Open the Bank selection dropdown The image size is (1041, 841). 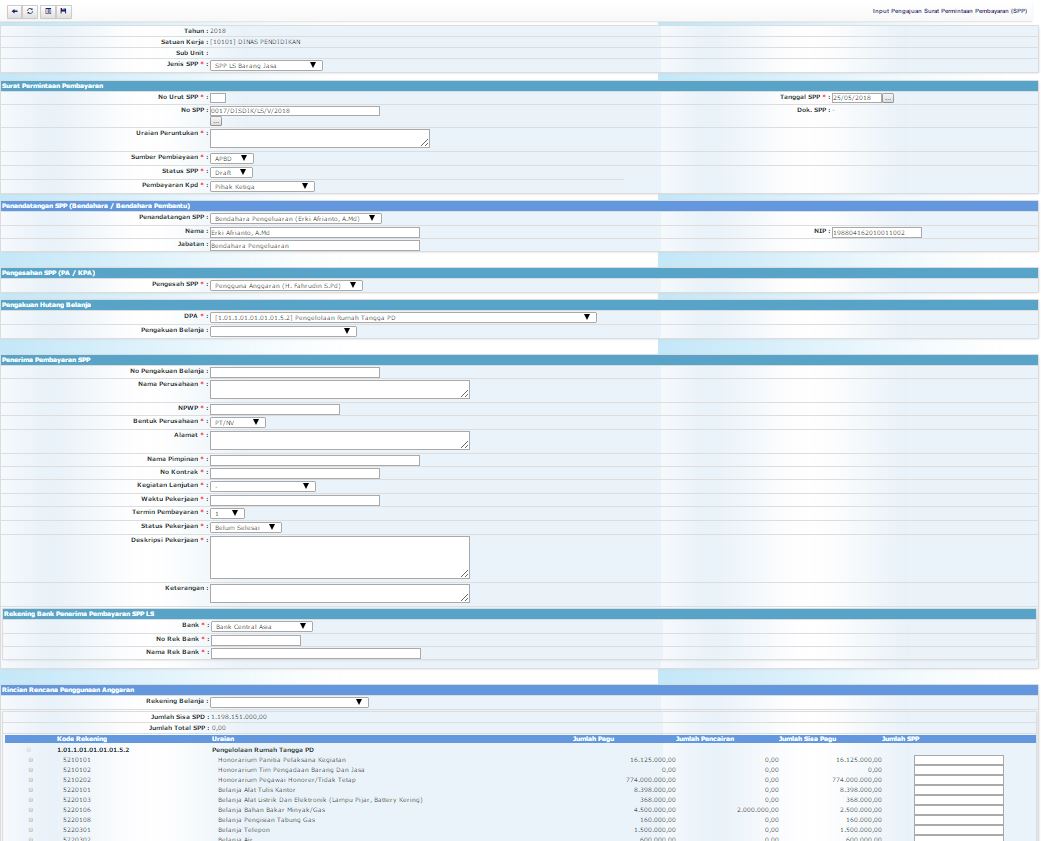tap(261, 627)
